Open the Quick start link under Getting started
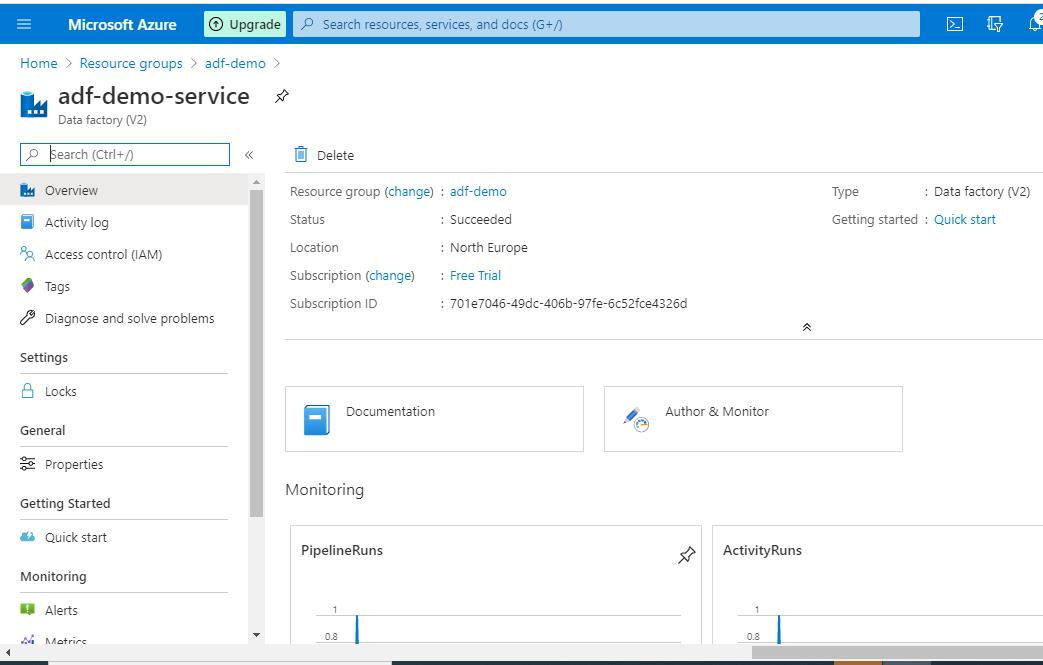1043x665 pixels. click(x=964, y=220)
